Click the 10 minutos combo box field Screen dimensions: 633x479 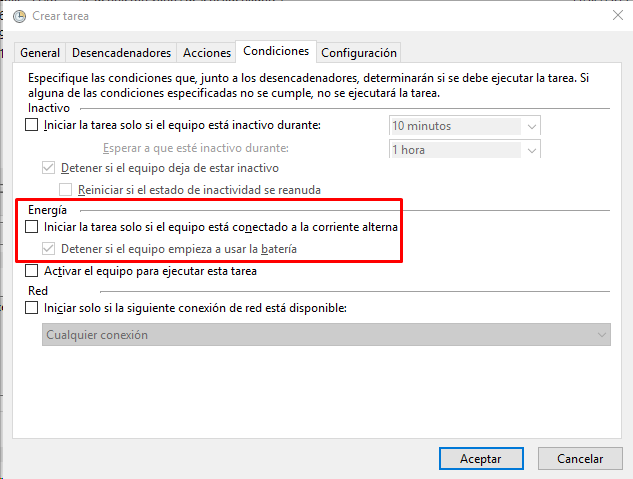coord(465,126)
